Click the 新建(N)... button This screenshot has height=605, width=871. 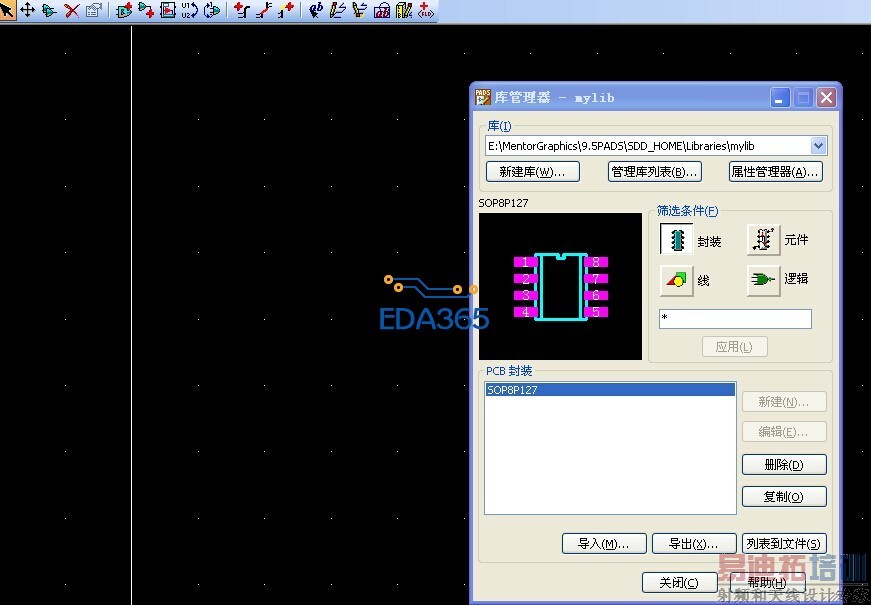(x=784, y=402)
